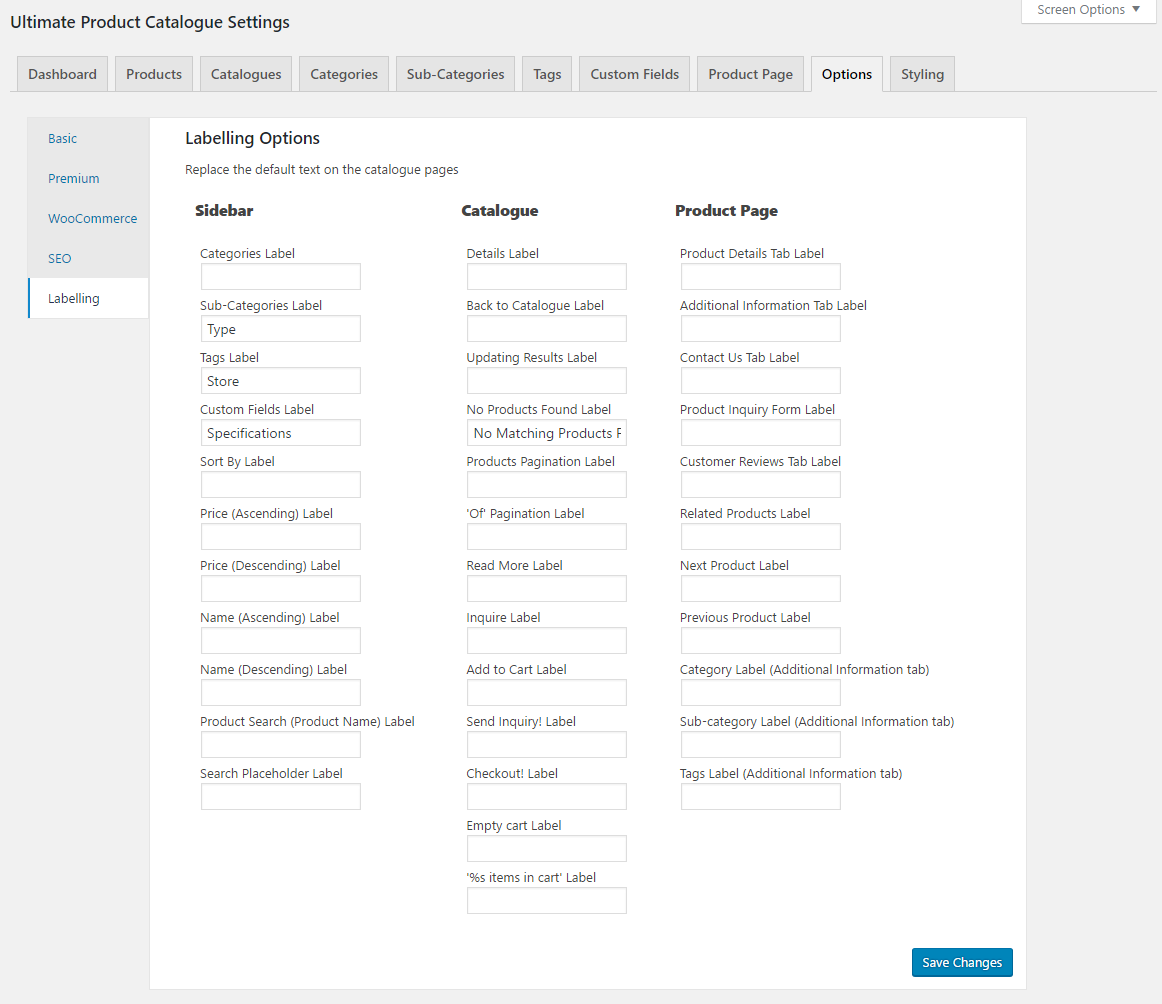Viewport: 1162px width, 1004px height.
Task: Expand the Screen Options dropdown
Action: pos(1088,10)
